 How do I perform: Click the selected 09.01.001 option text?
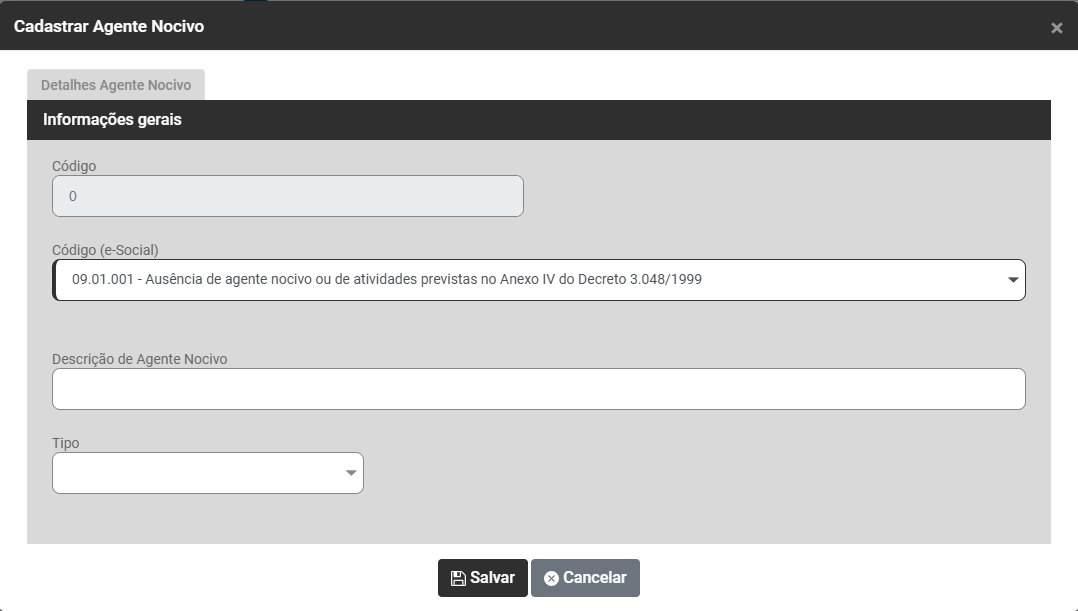point(387,280)
